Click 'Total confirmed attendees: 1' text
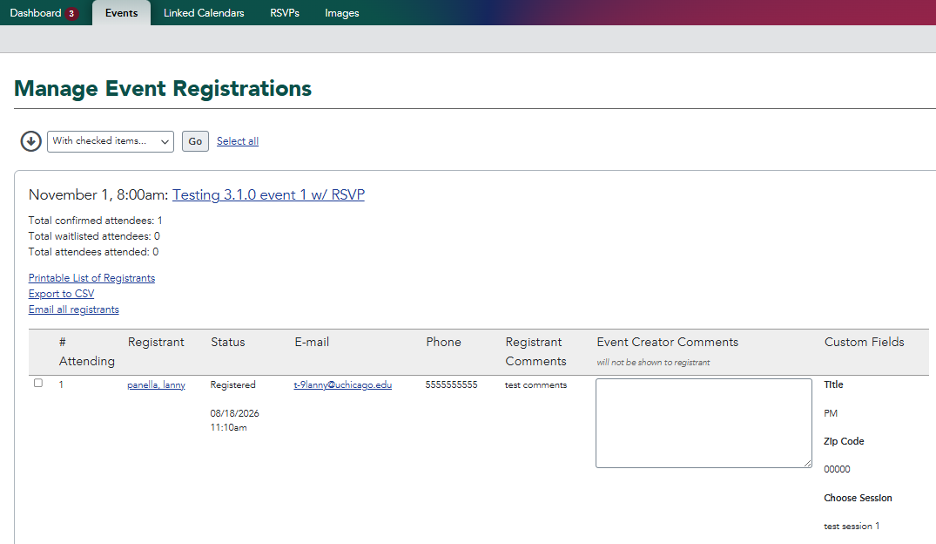936x544 pixels. point(96,221)
